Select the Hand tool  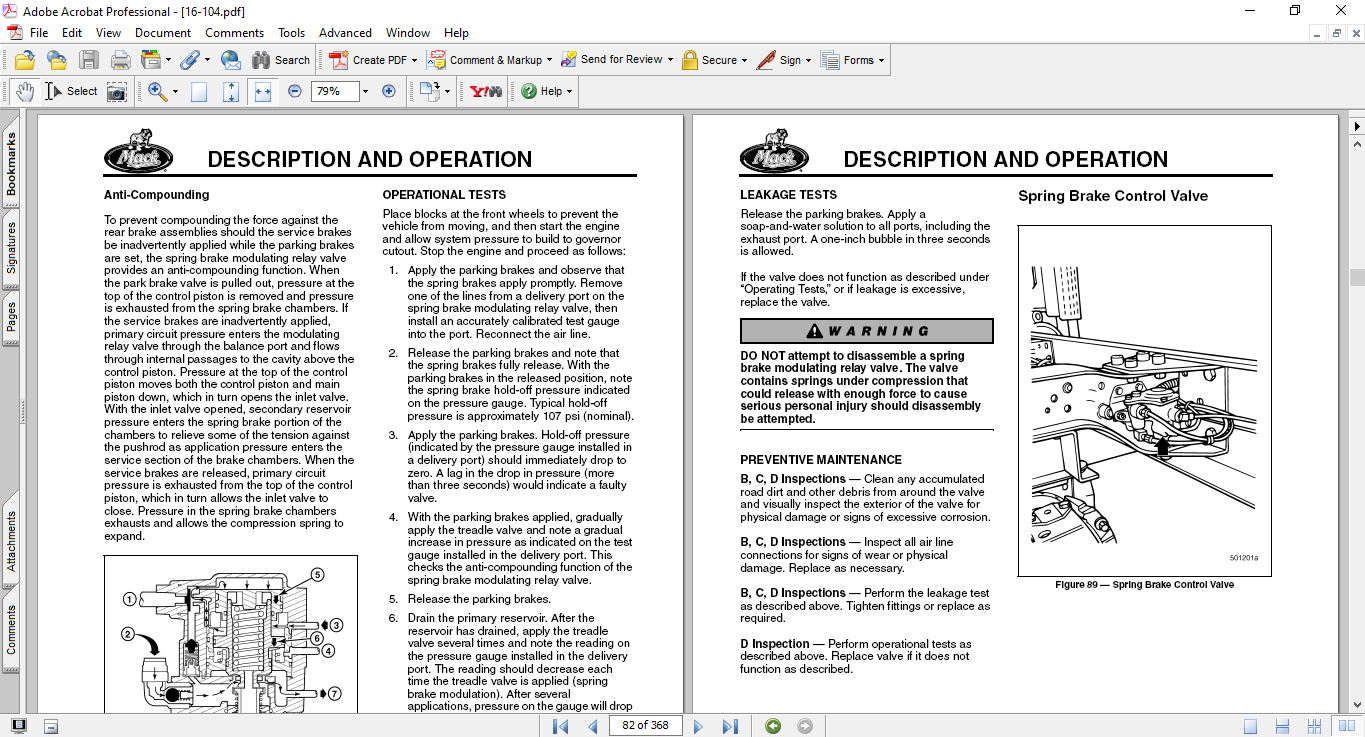coord(24,91)
